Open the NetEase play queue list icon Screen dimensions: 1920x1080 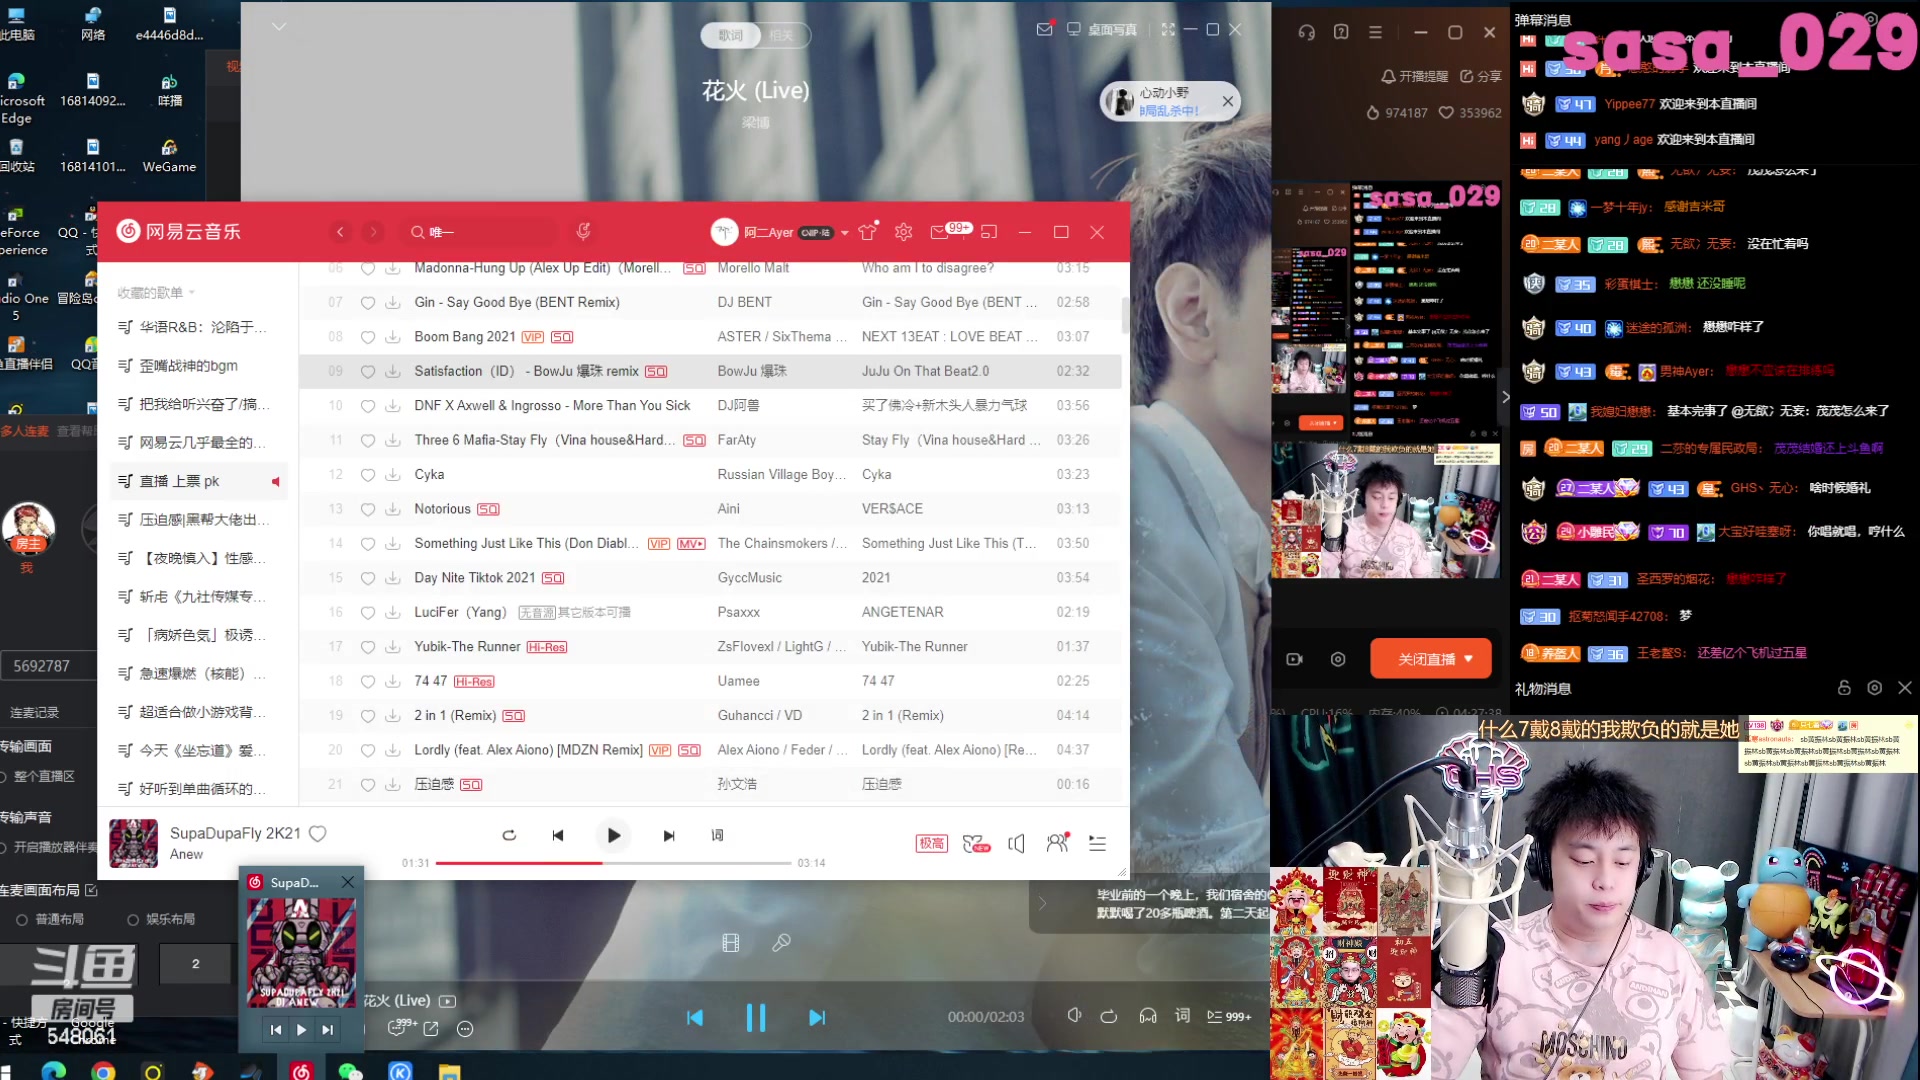[x=1097, y=844]
